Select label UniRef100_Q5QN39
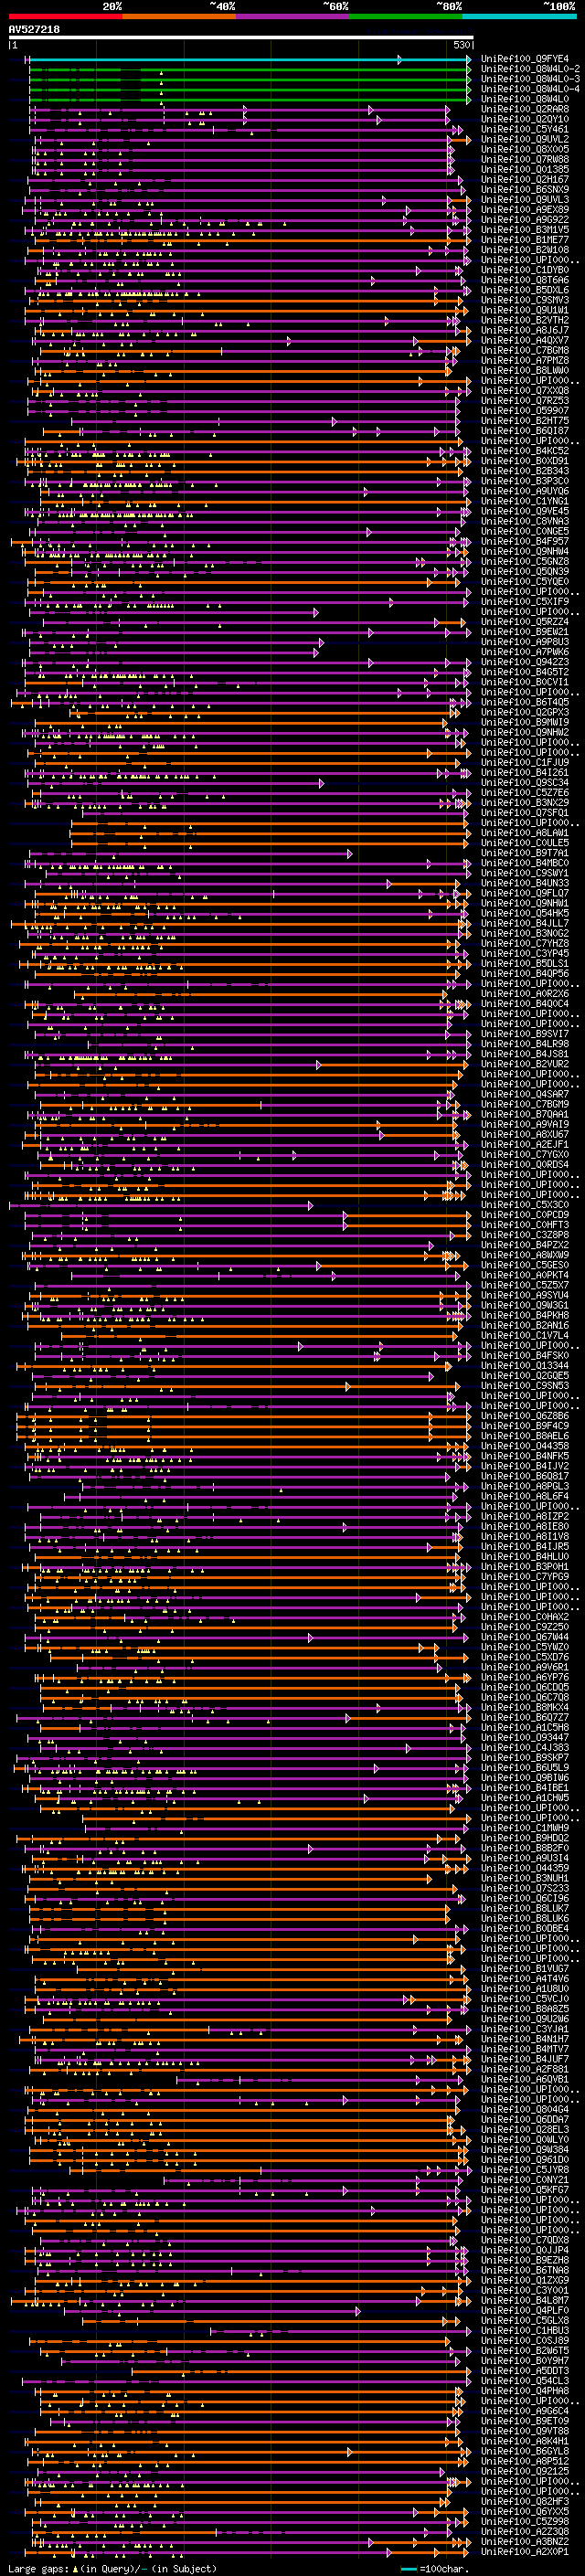The height and width of the screenshot is (2576, 585). pyautogui.click(x=525, y=572)
